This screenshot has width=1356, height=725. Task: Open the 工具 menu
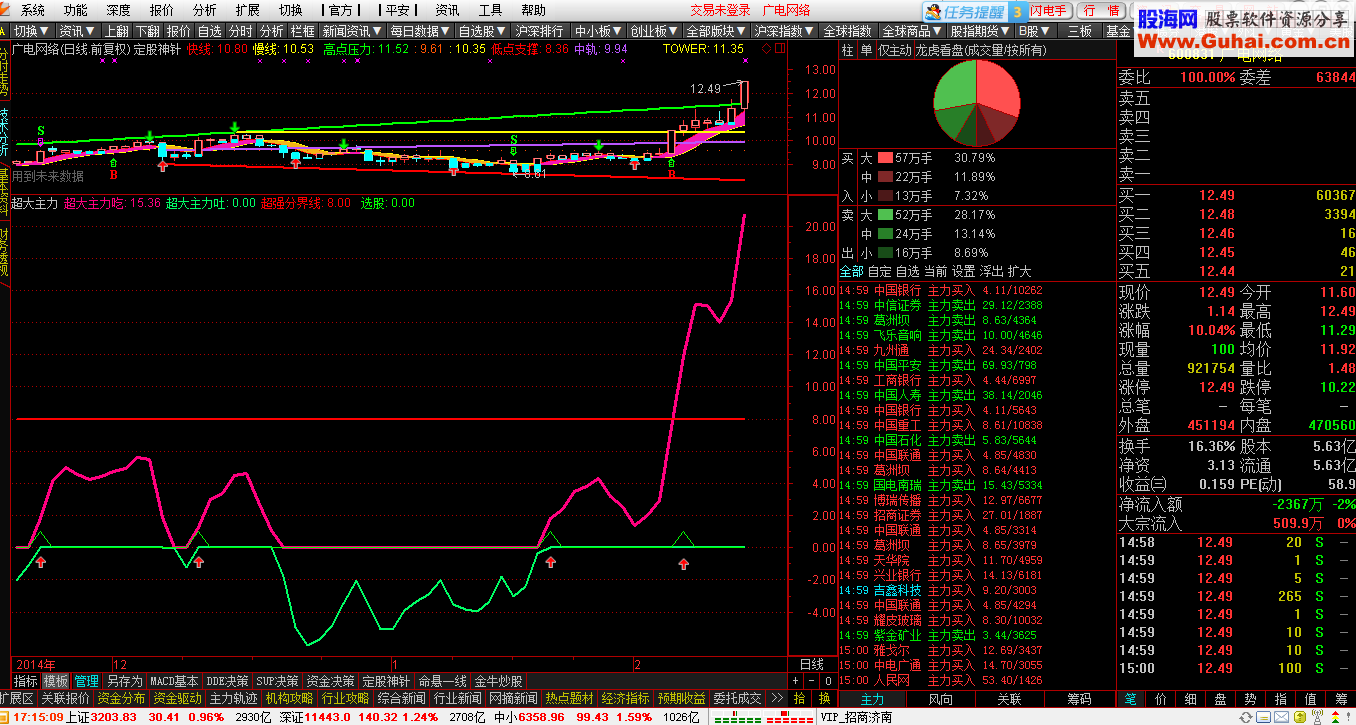[x=490, y=10]
